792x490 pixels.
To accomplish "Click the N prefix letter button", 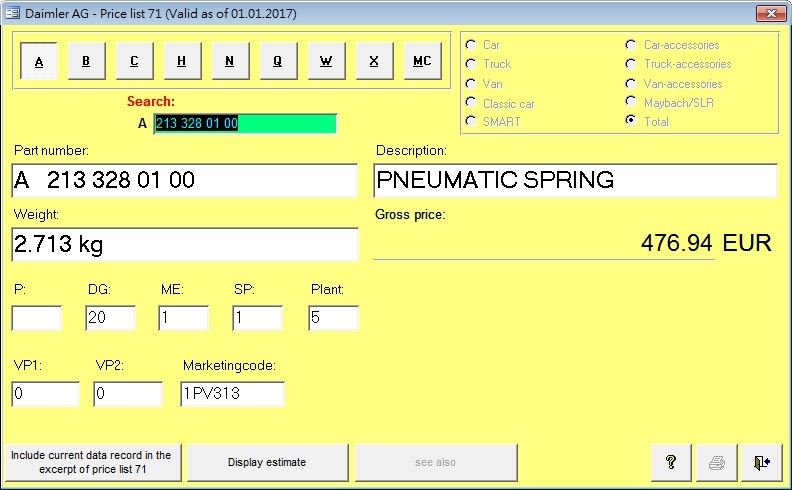I will pyautogui.click(x=230, y=61).
